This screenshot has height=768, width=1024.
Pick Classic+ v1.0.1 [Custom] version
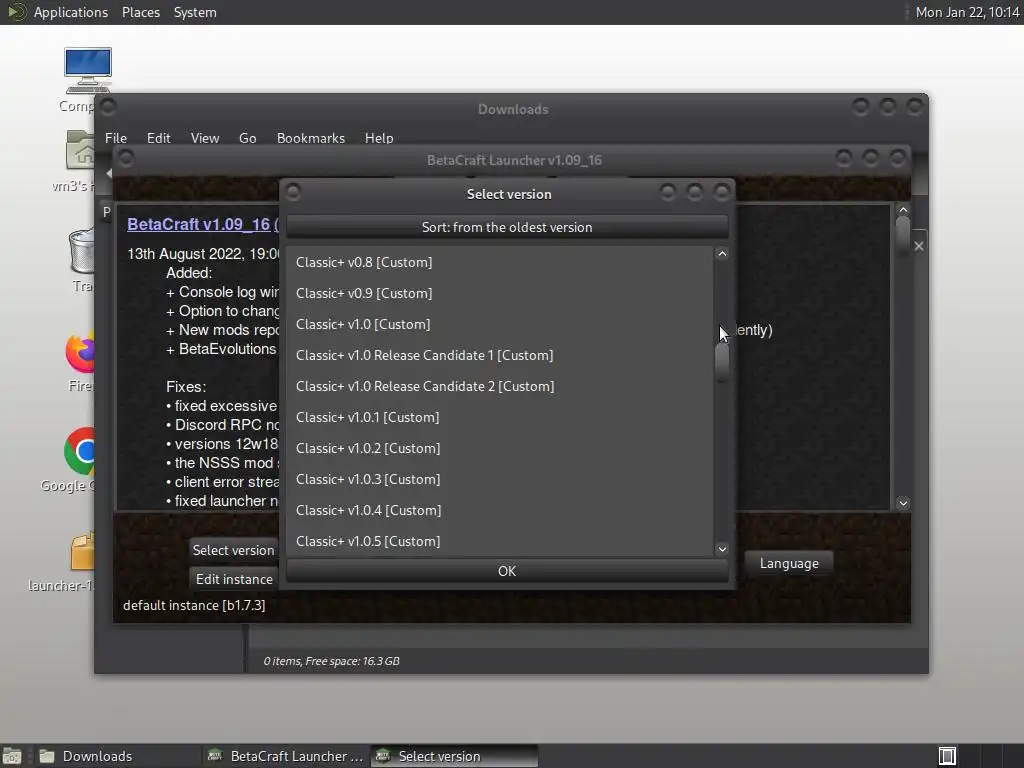500,417
